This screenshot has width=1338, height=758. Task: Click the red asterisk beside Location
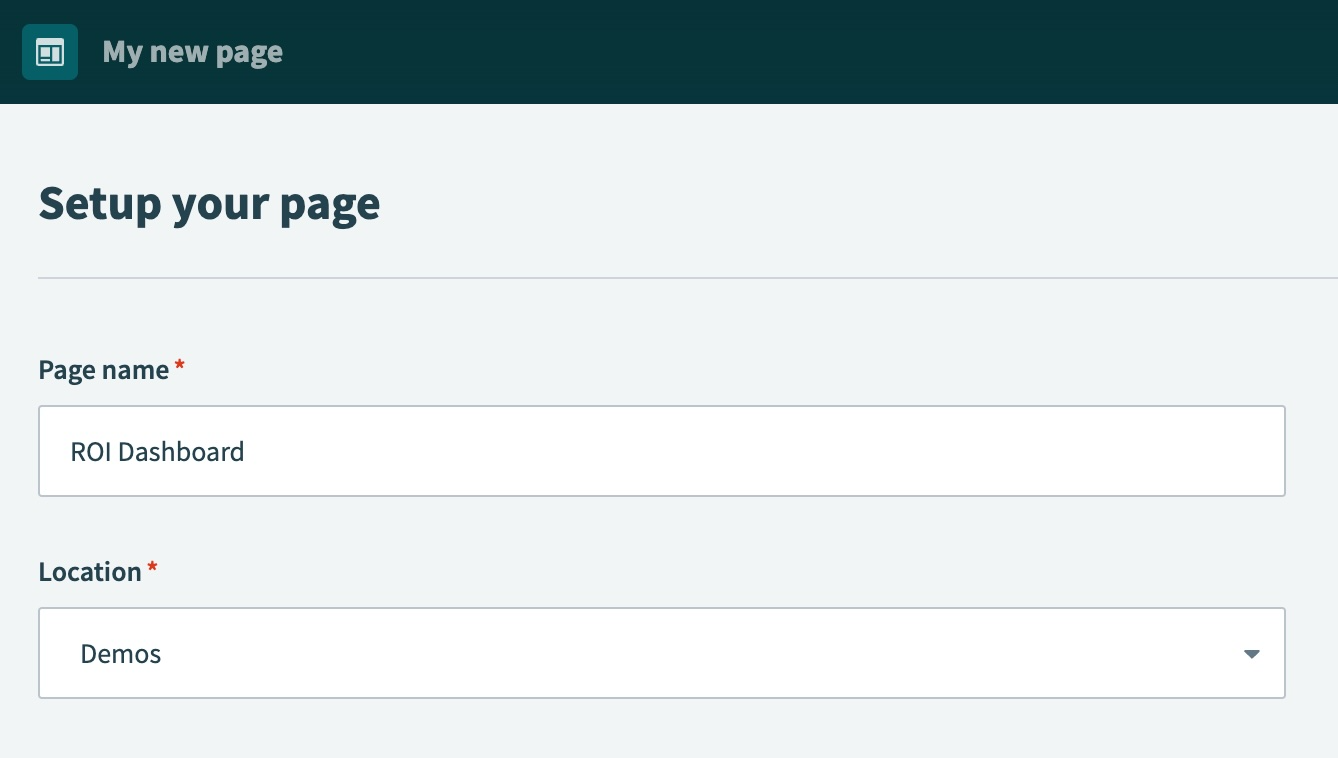point(153,569)
